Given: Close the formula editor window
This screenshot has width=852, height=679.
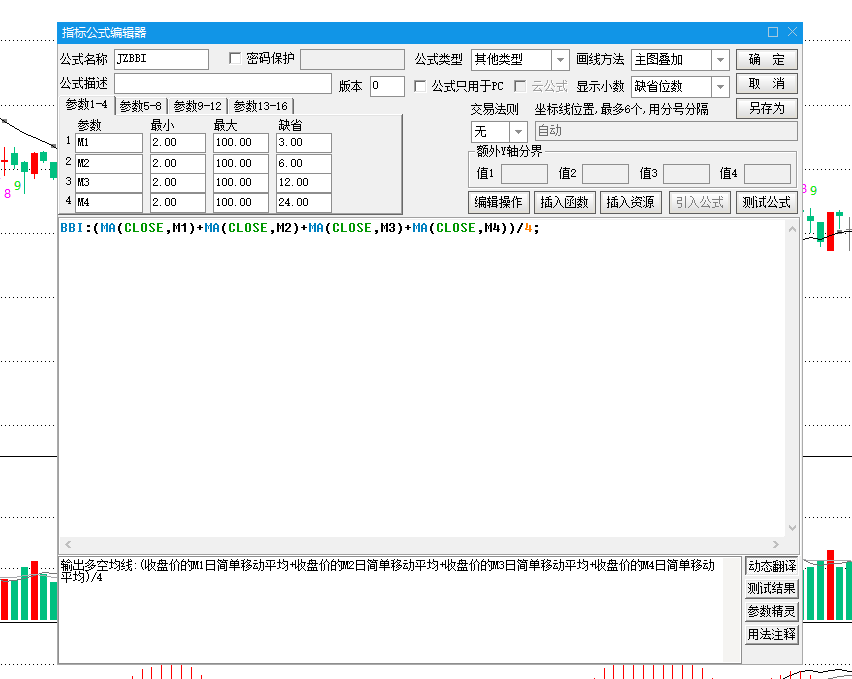Looking at the screenshot, I should click(x=792, y=32).
